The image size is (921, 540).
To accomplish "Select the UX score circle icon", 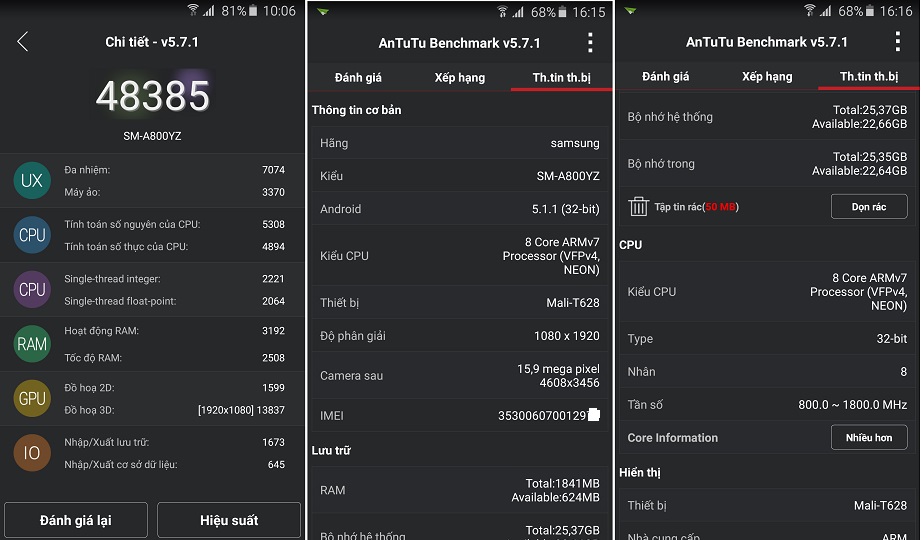I will point(32,180).
